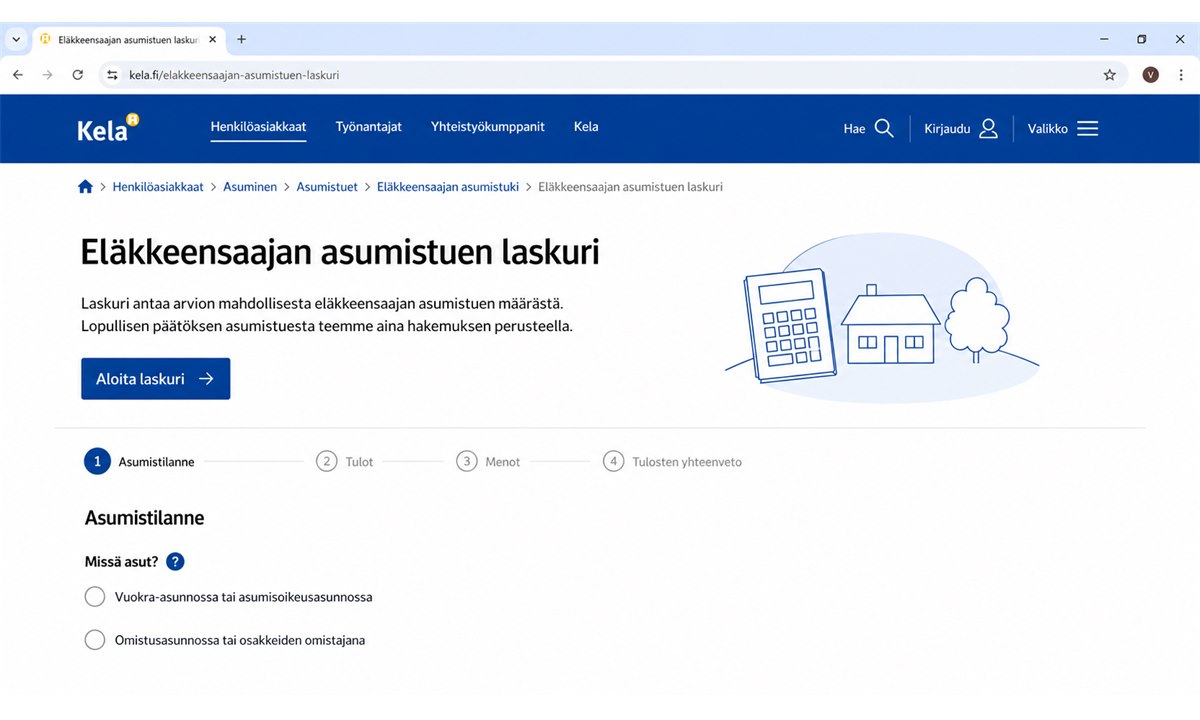Go to Eläkkeensaajan asumistuki breadcrumb link
This screenshot has width=1200, height=720.
tap(448, 187)
